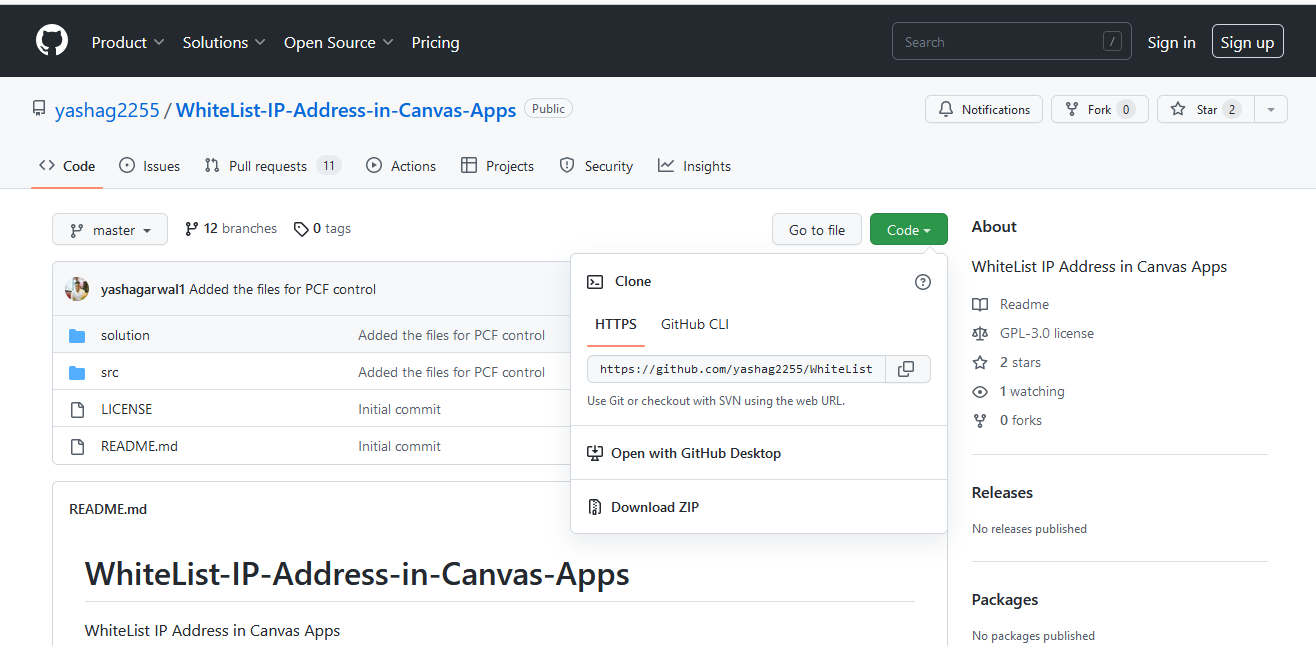The image size is (1316, 646).
Task: Click the Go to file button
Action: [x=817, y=230]
